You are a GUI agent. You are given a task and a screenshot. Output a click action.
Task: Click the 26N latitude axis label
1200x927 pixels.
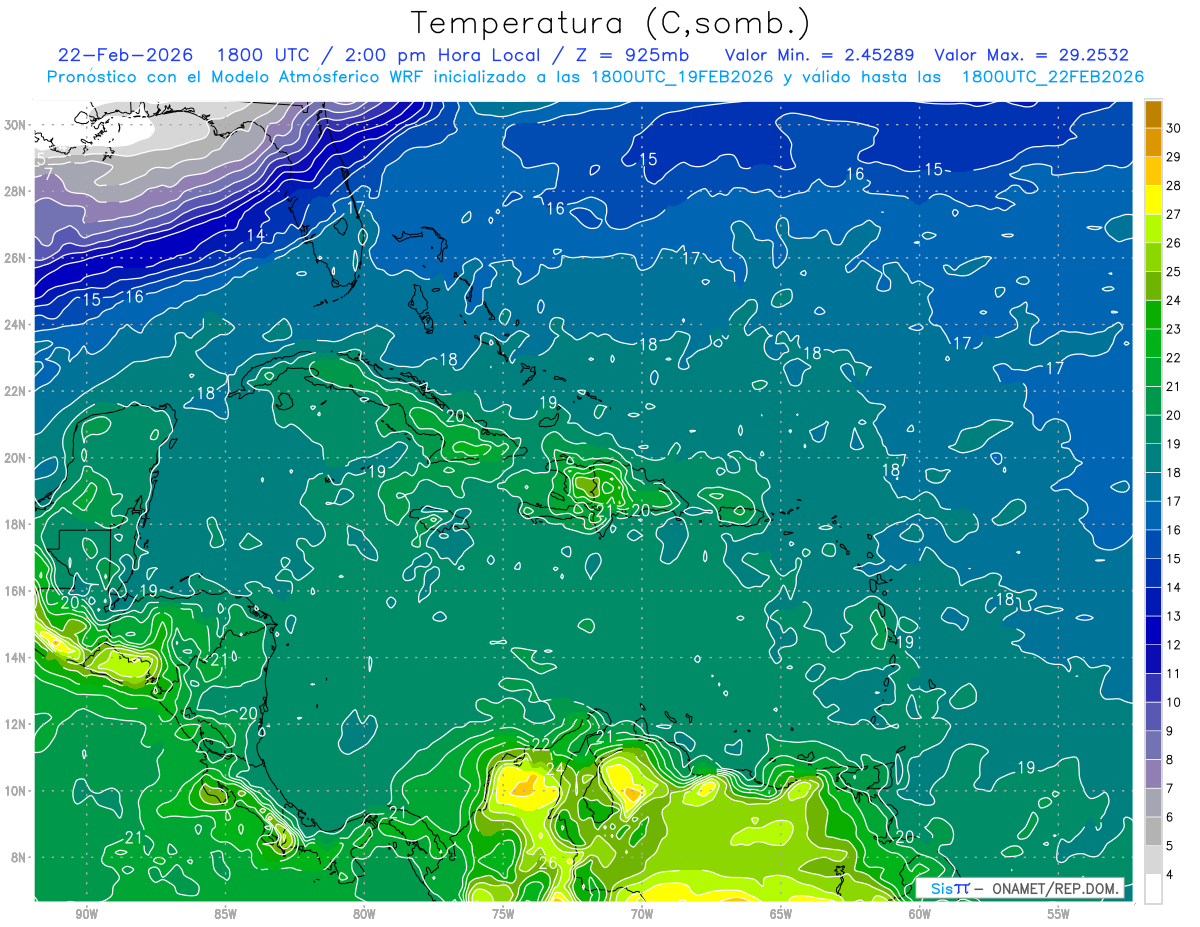[x=17, y=258]
